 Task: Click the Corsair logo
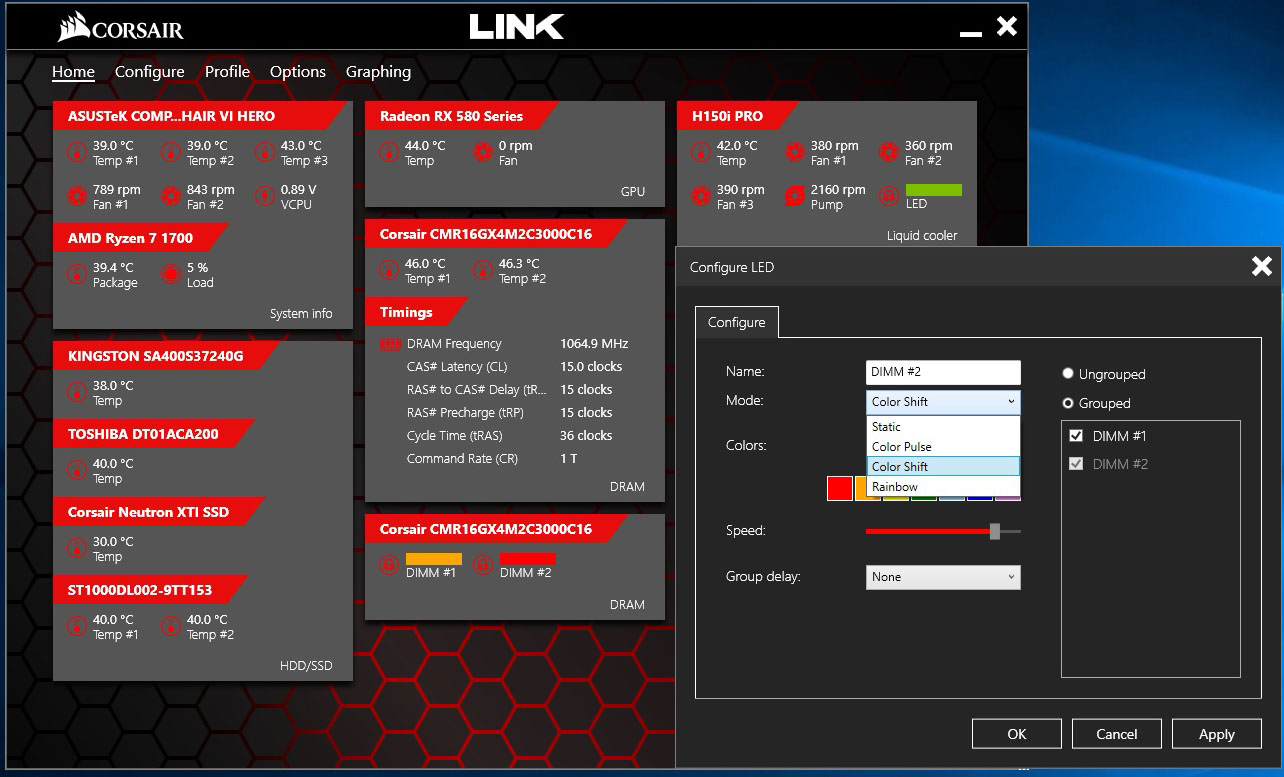click(121, 27)
